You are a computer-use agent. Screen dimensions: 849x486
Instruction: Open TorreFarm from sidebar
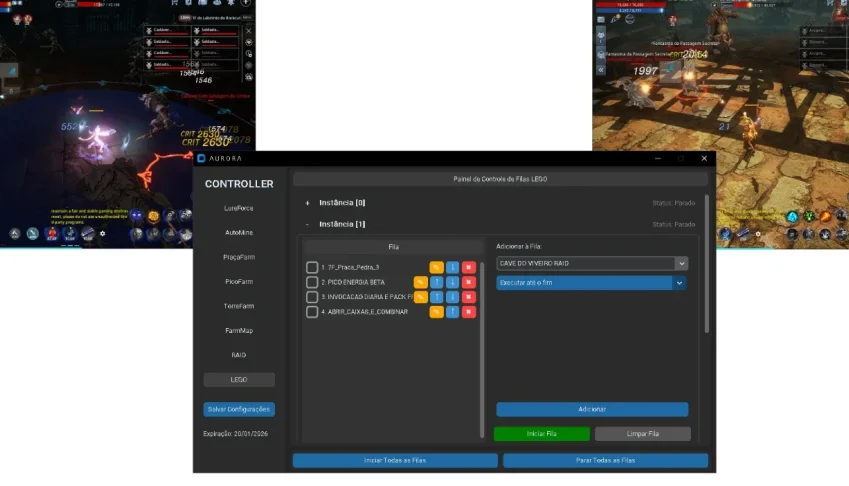point(239,306)
